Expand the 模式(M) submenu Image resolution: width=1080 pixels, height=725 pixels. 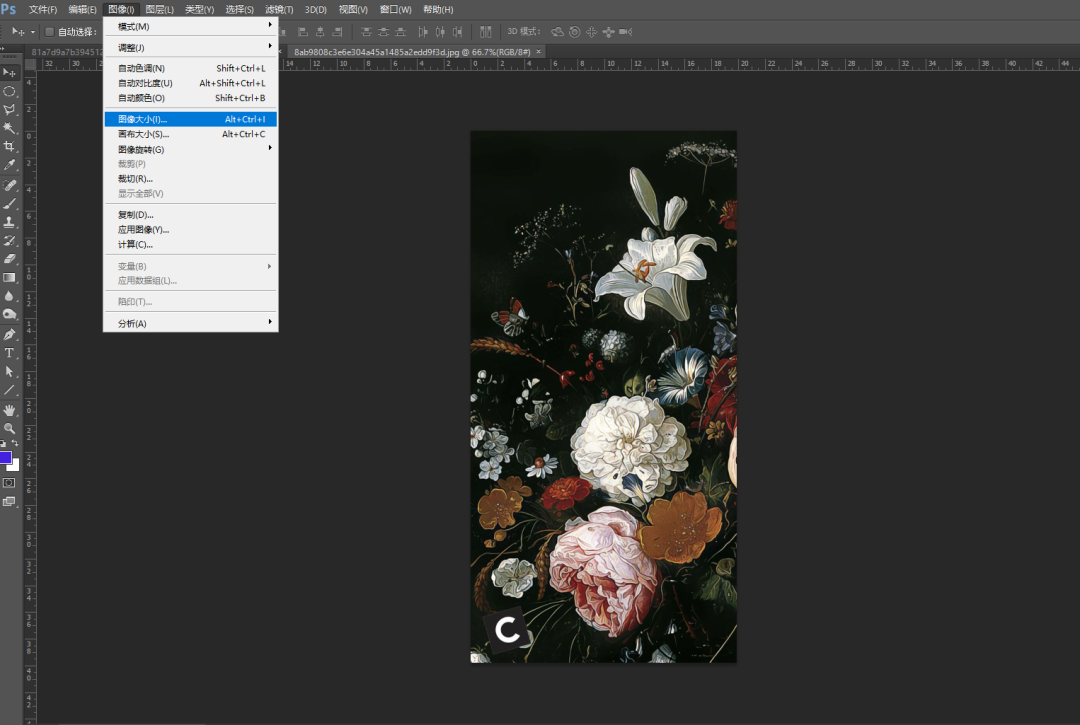pos(191,26)
